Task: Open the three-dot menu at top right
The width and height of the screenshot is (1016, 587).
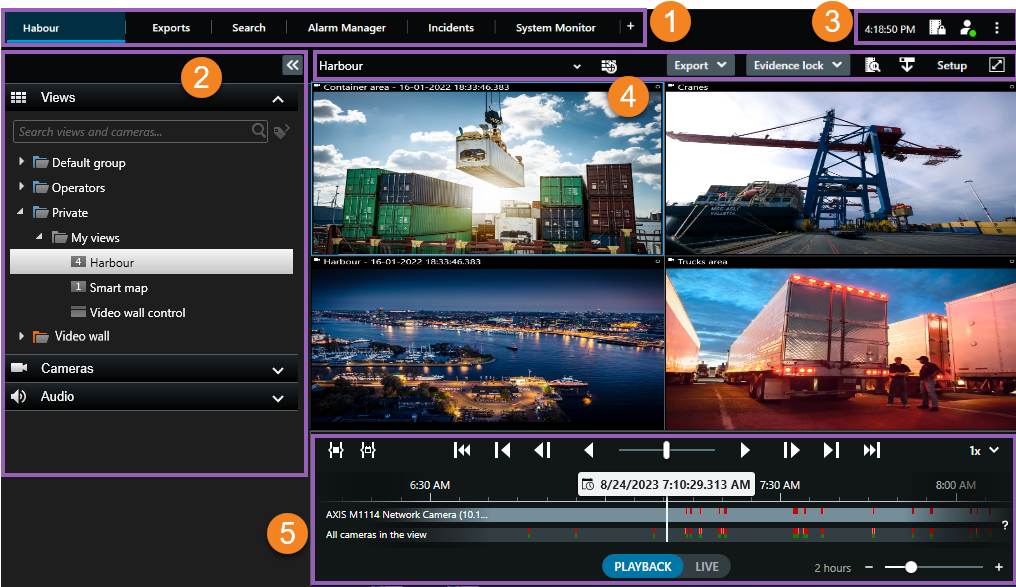Action: pyautogui.click(x=997, y=28)
